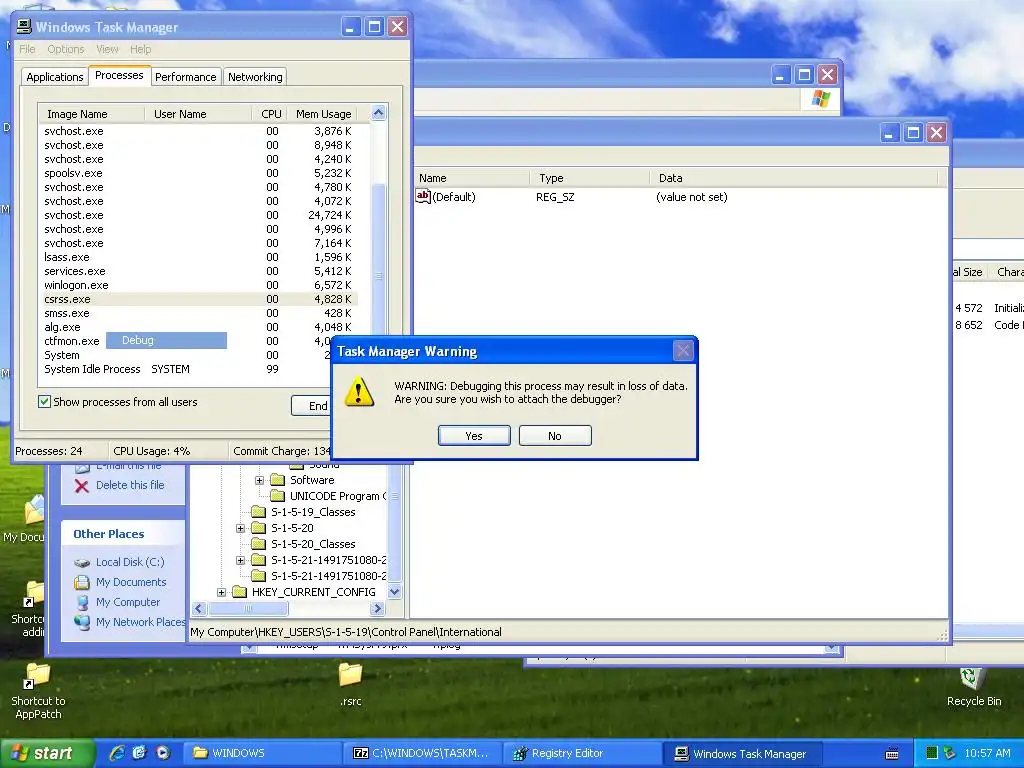Select the alg.exe process

click(198, 327)
